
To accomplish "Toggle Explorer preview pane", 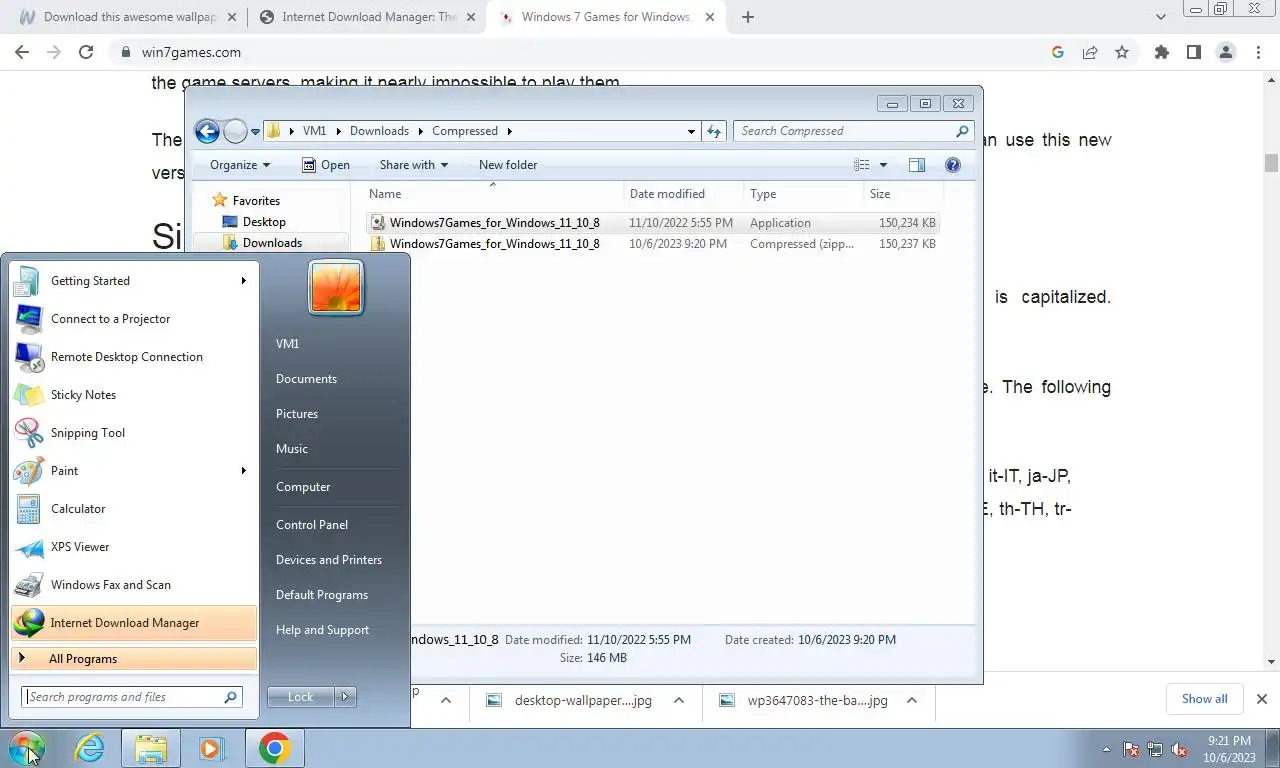I will (917, 165).
